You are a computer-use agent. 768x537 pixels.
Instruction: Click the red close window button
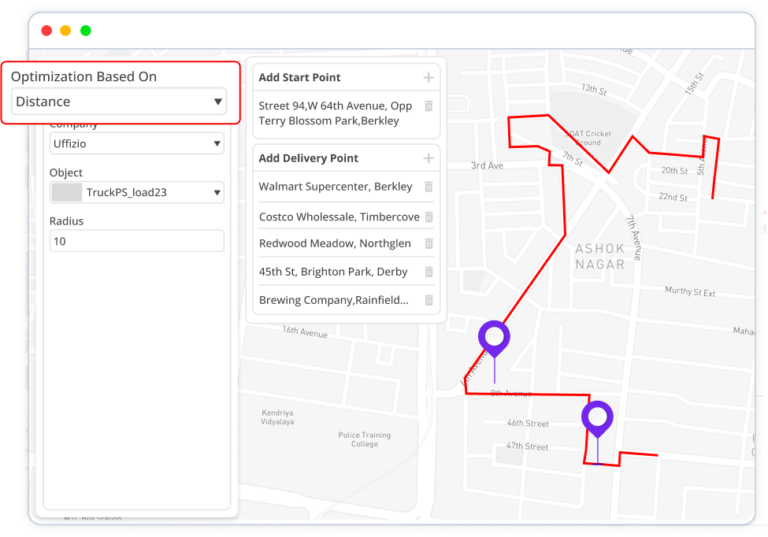coord(47,30)
